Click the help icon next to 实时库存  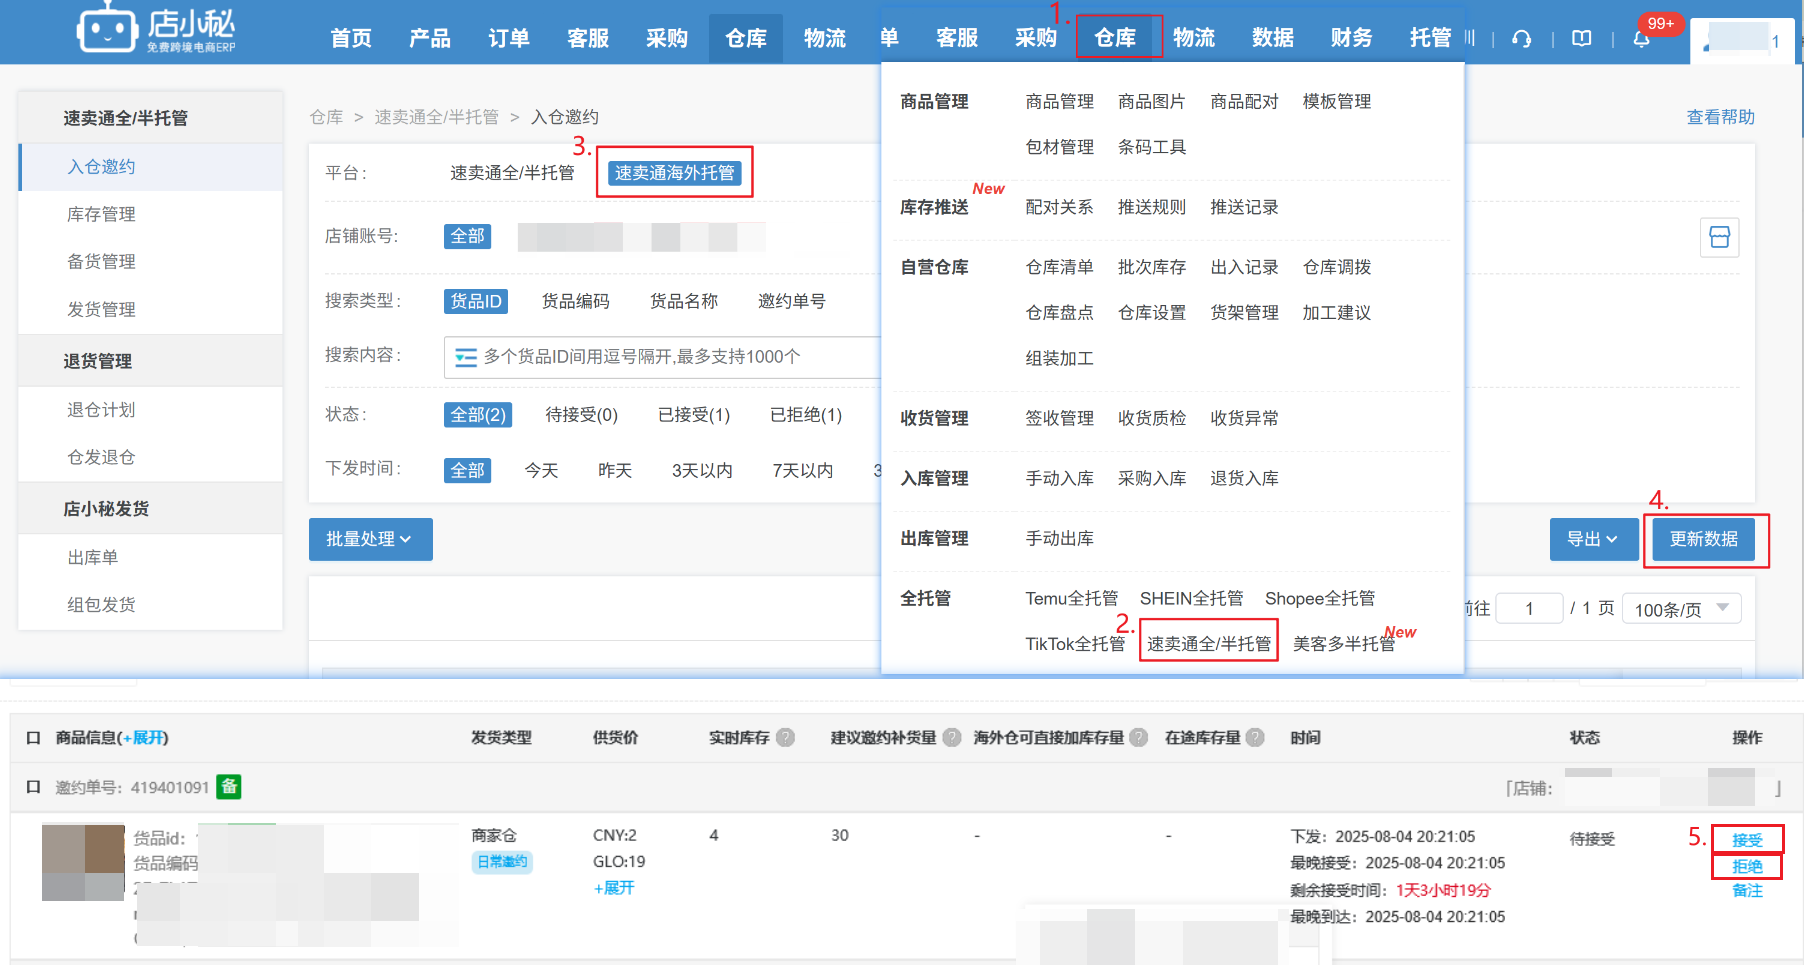pos(786,737)
